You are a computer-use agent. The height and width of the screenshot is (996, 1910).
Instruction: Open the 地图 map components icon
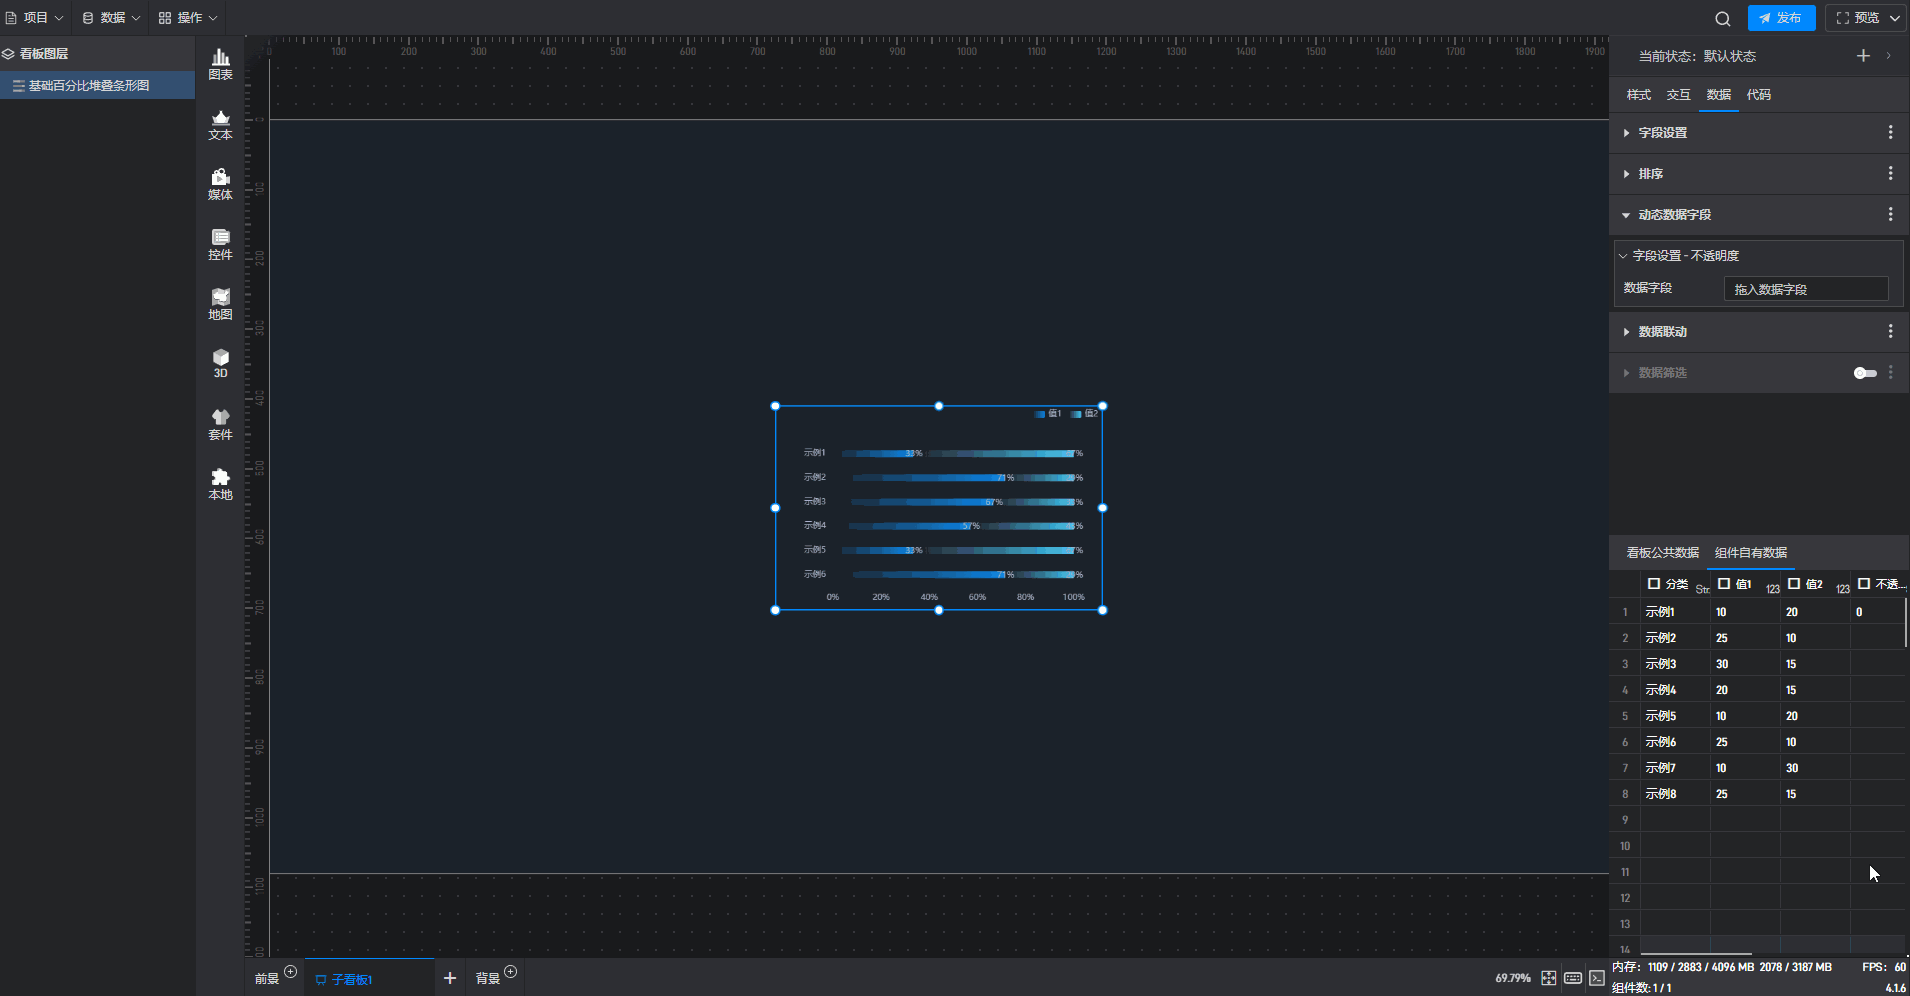tap(220, 304)
